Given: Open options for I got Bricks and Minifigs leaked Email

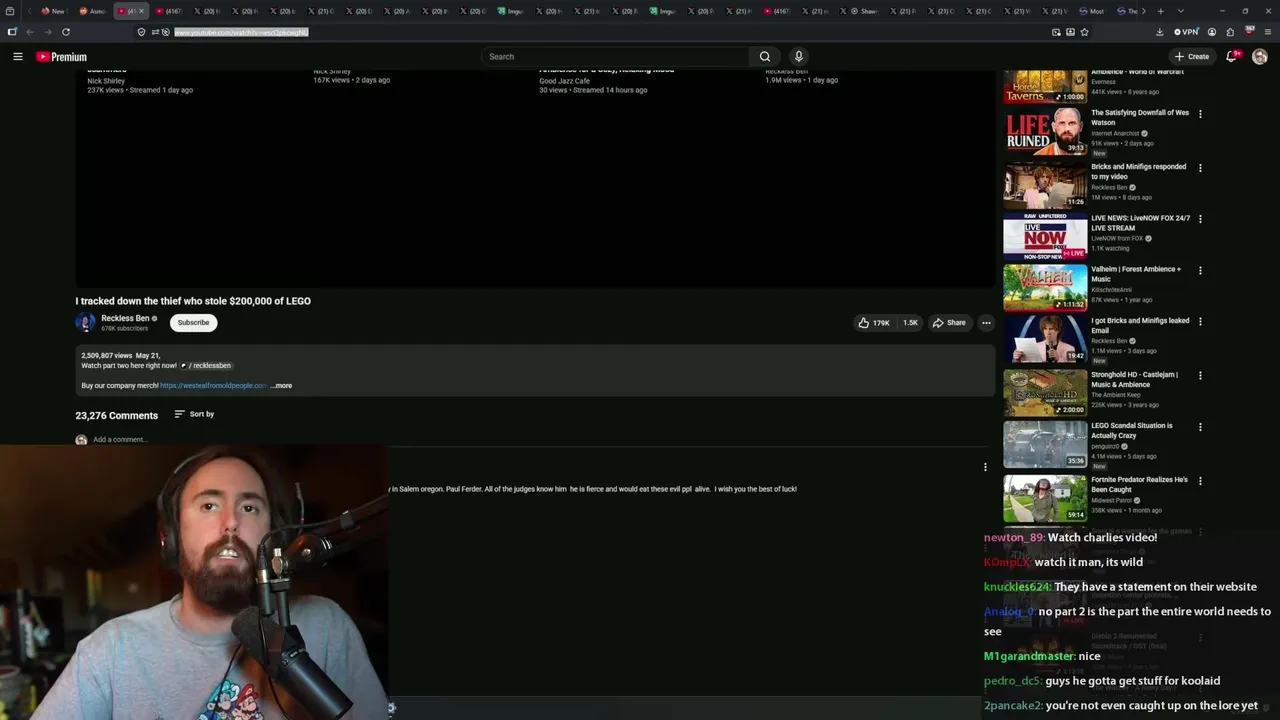Looking at the screenshot, I should click(1200, 322).
